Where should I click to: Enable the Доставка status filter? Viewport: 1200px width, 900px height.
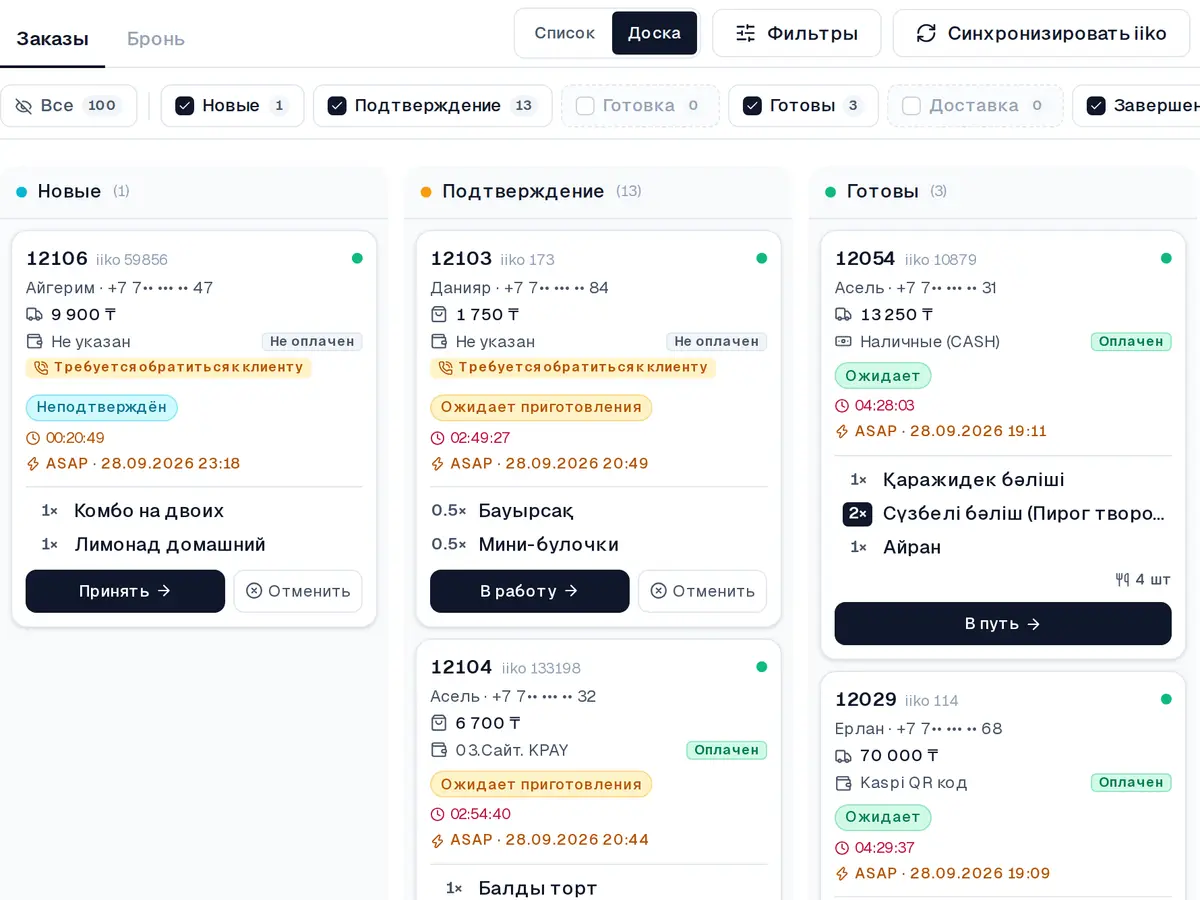(911, 106)
